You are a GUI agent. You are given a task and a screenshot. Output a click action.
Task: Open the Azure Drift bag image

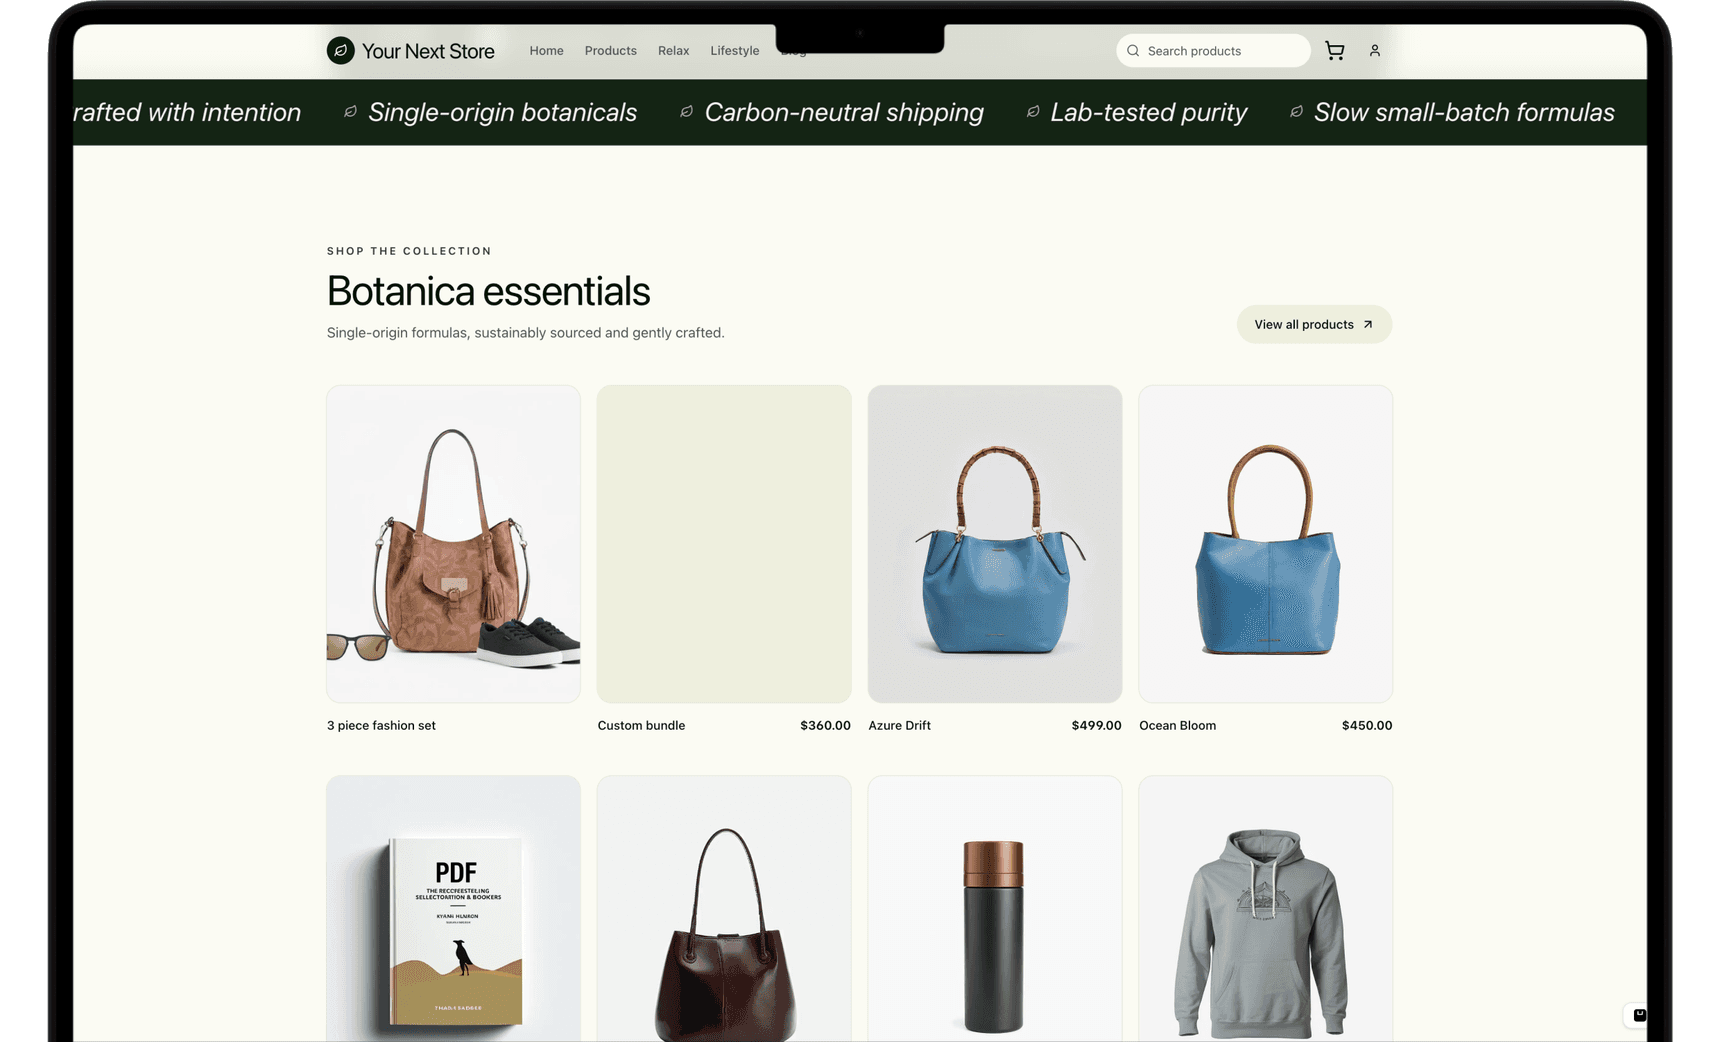[995, 544]
